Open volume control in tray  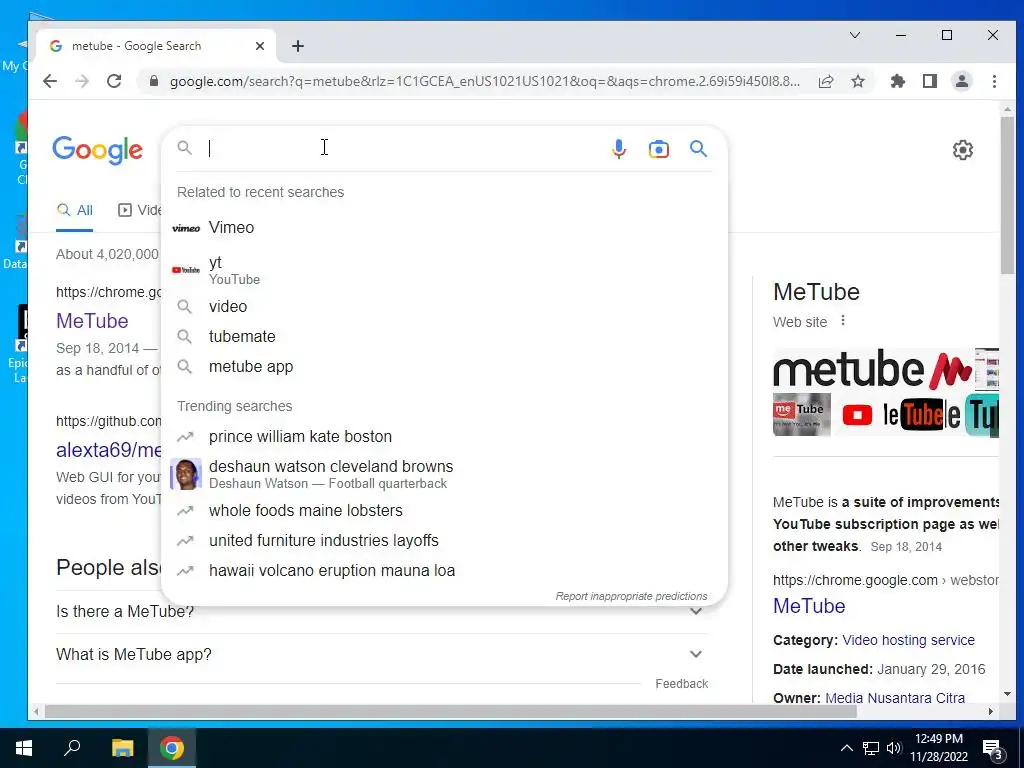point(894,748)
